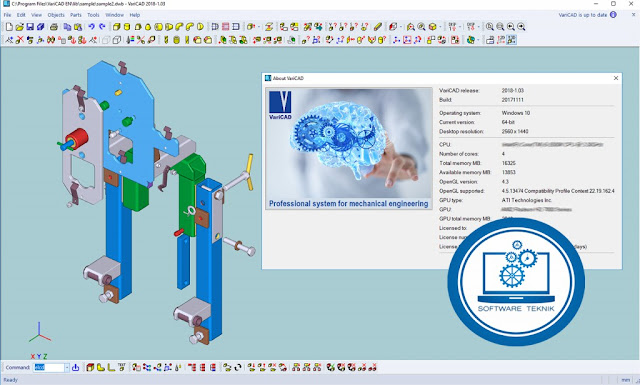
Task: Click the shaded cube display icon
Action: click(393, 27)
